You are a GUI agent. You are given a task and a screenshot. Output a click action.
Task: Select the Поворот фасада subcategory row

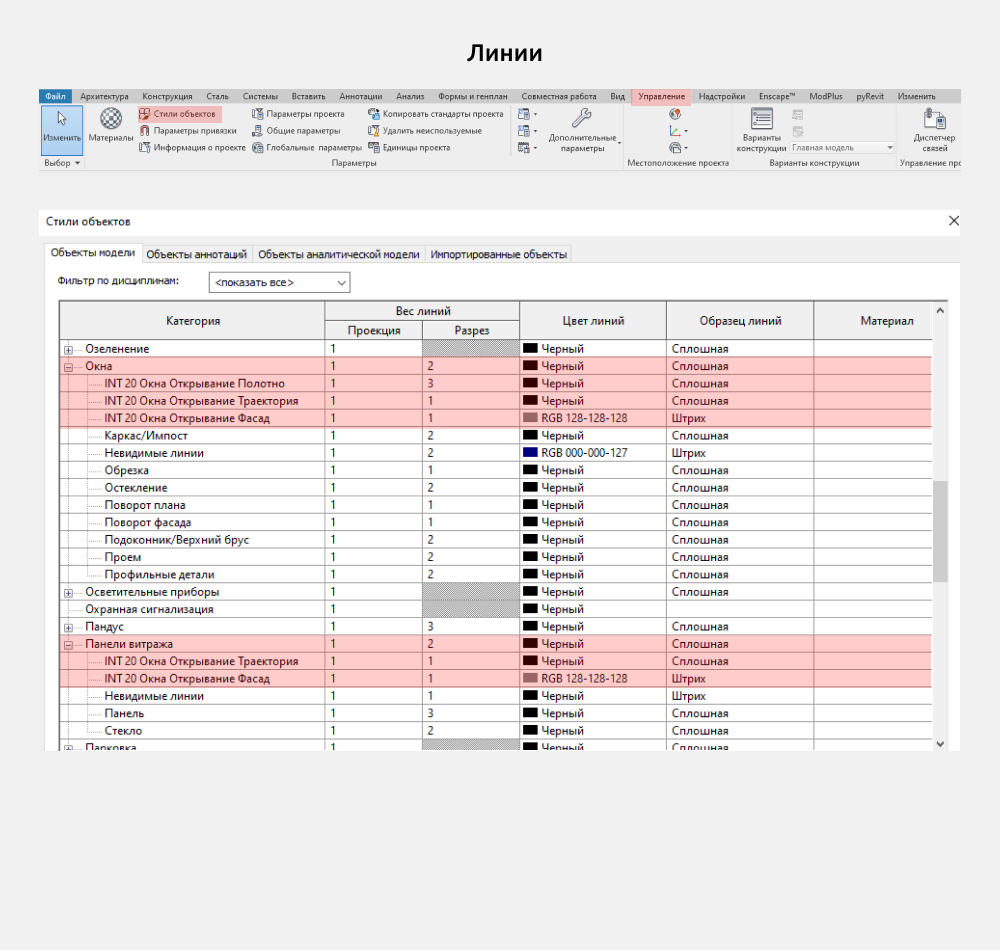point(496,522)
